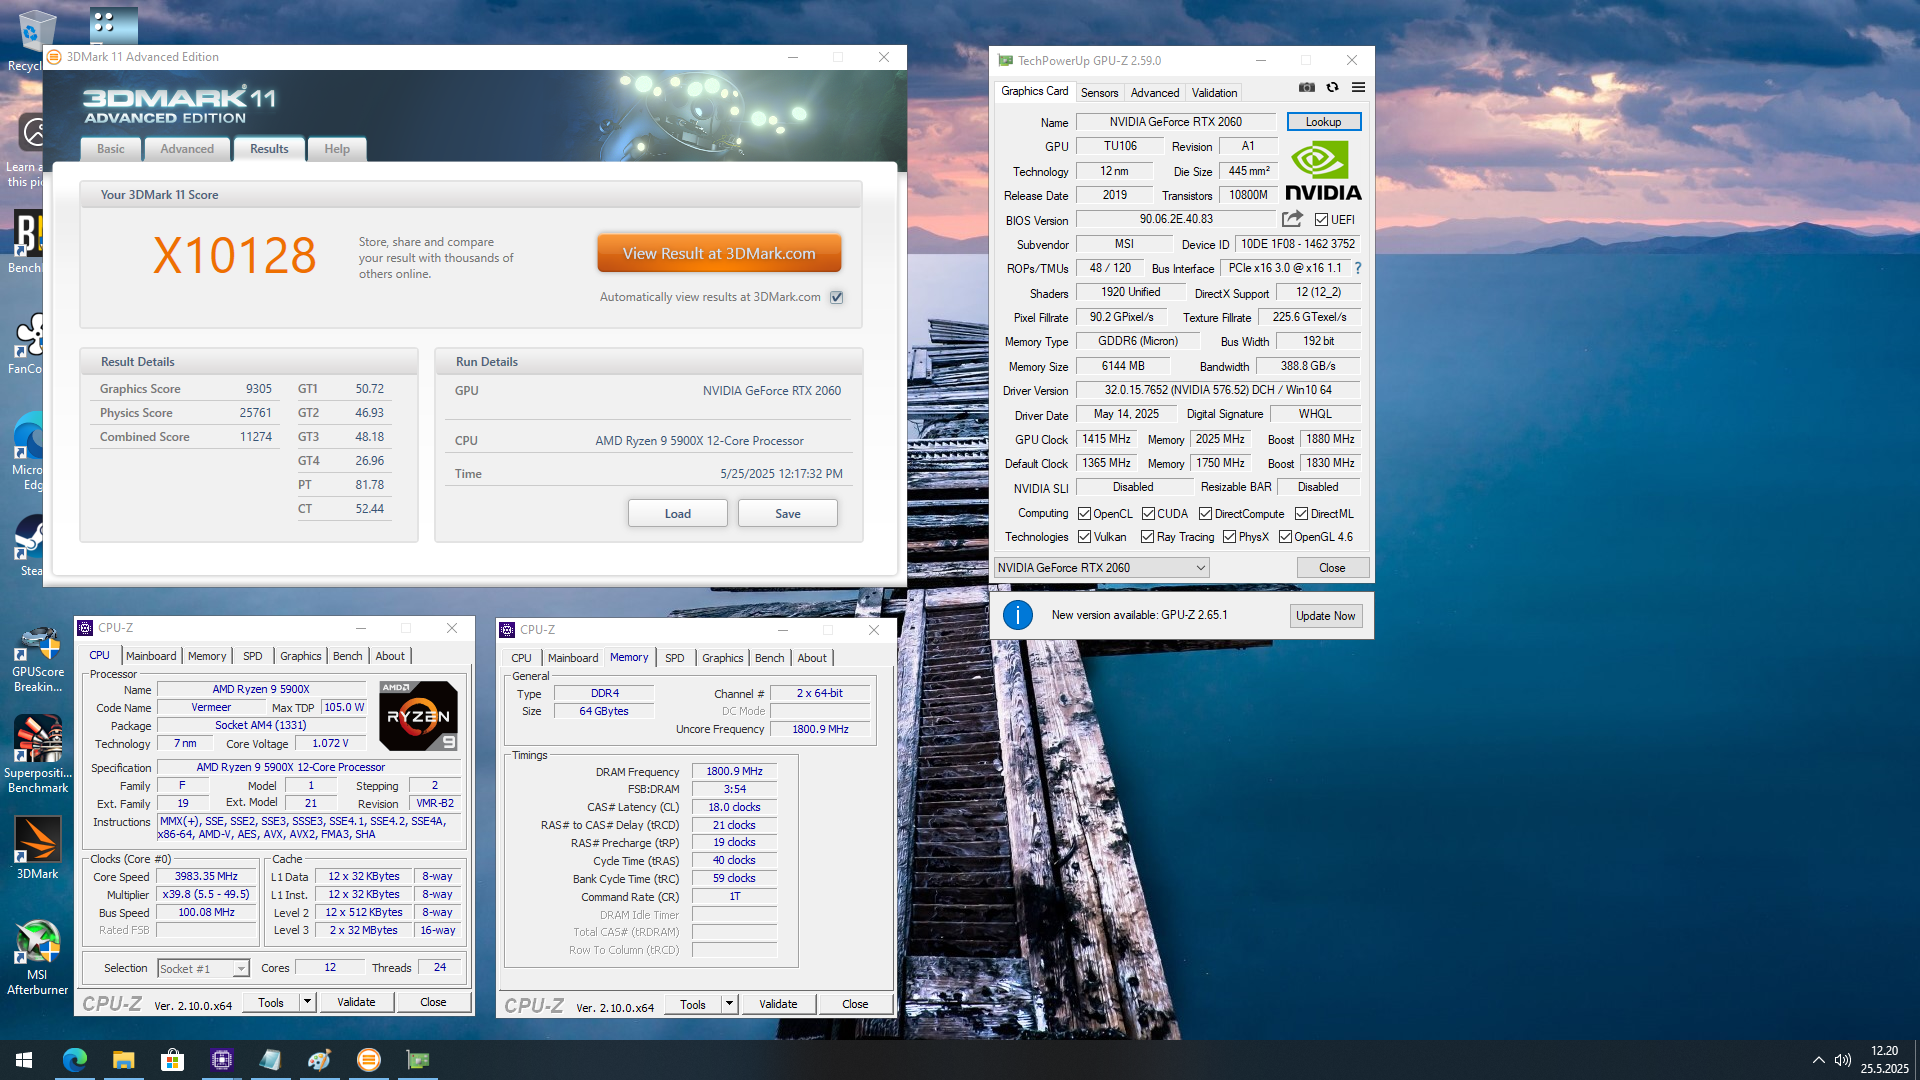
Task: Click the BIOS share/export icon in GPU-Z
Action: (x=1292, y=219)
